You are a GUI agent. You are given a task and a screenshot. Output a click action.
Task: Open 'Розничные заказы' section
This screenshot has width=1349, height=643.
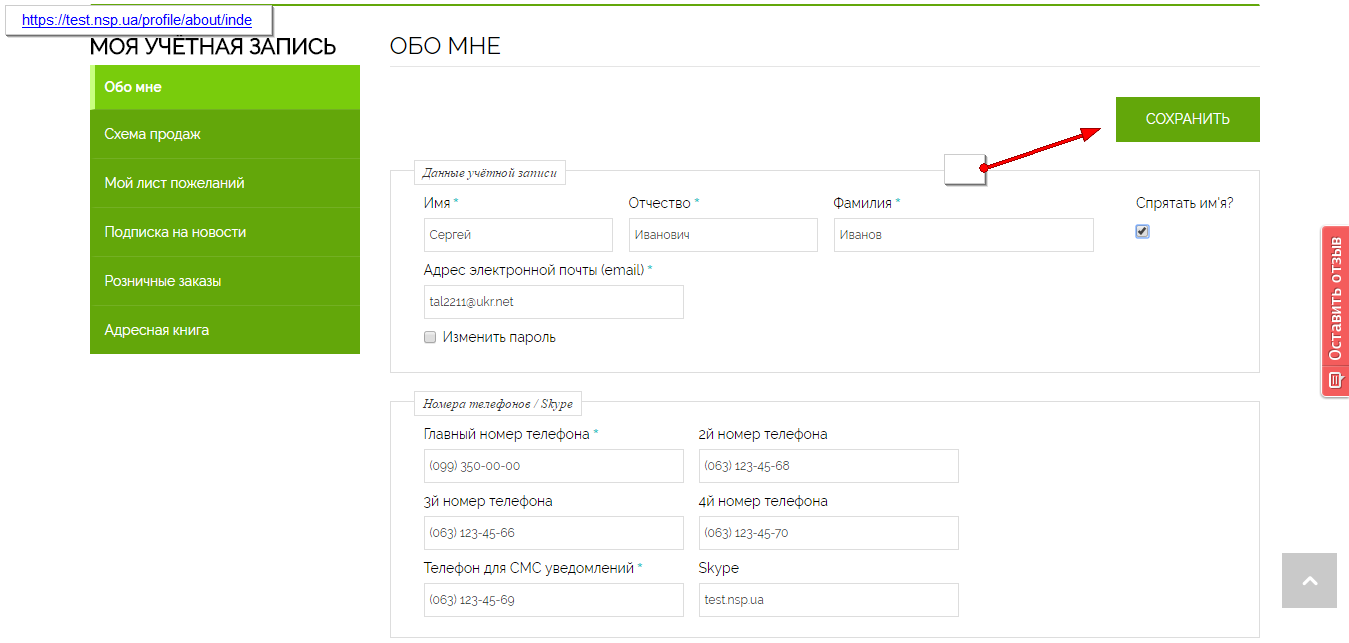(225, 281)
